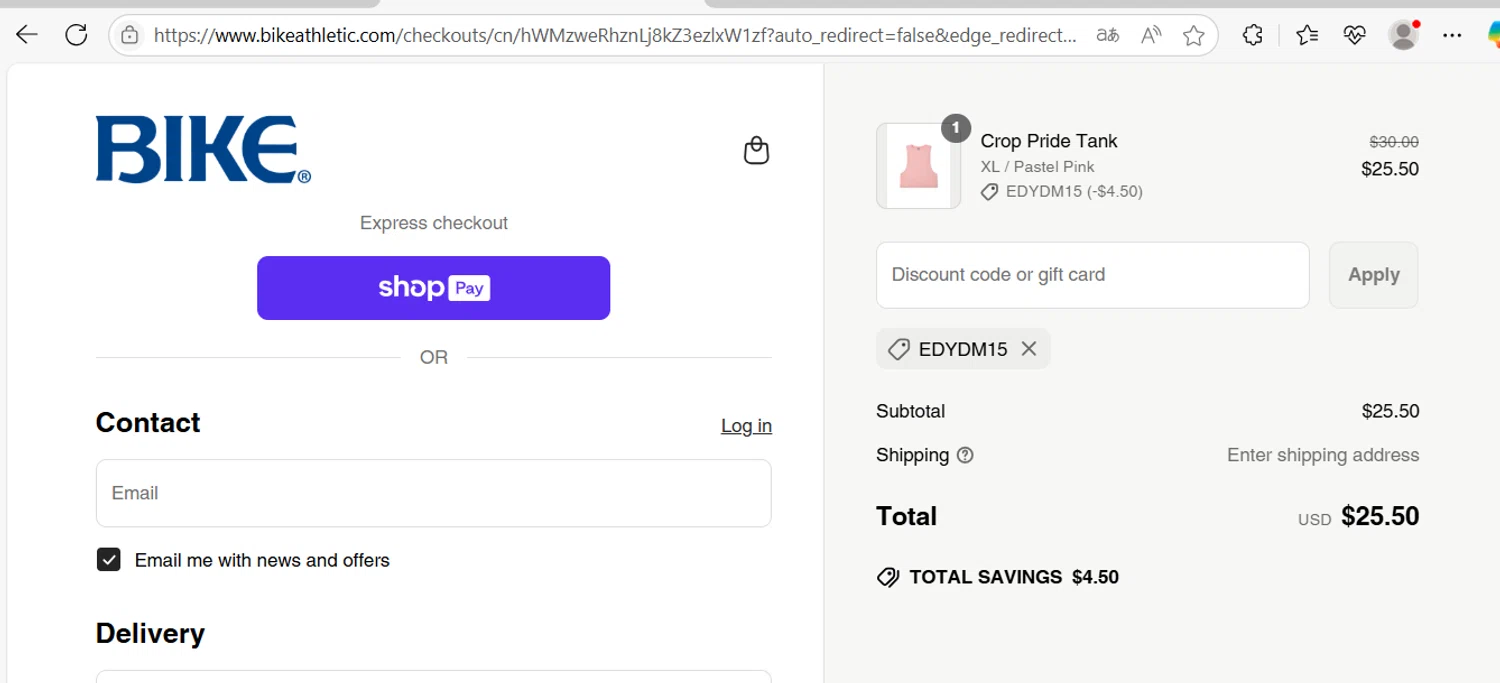Click the Subtotal label
The width and height of the screenshot is (1500, 683).
pos(910,411)
